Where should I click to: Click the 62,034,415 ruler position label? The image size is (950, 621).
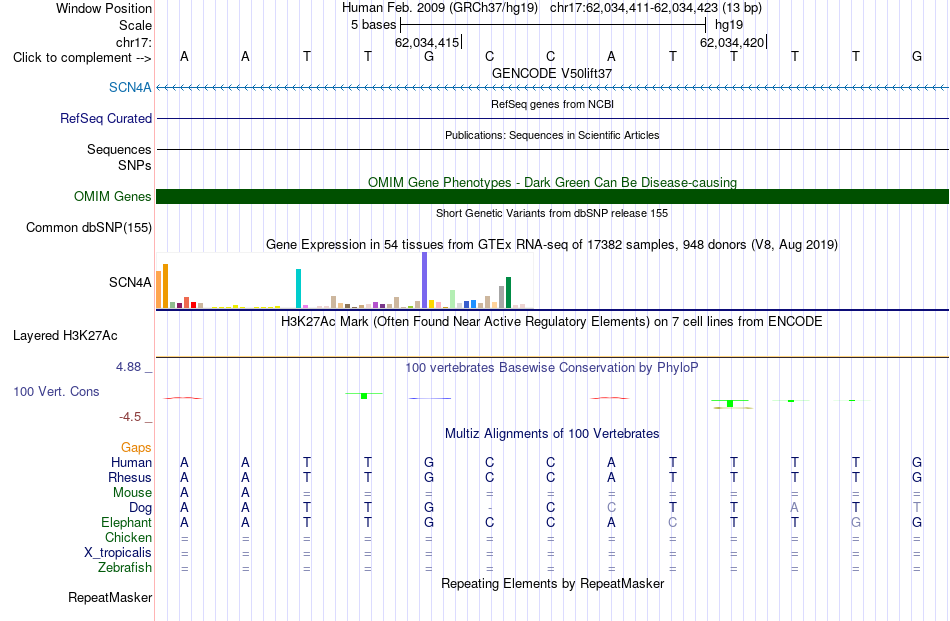click(427, 42)
